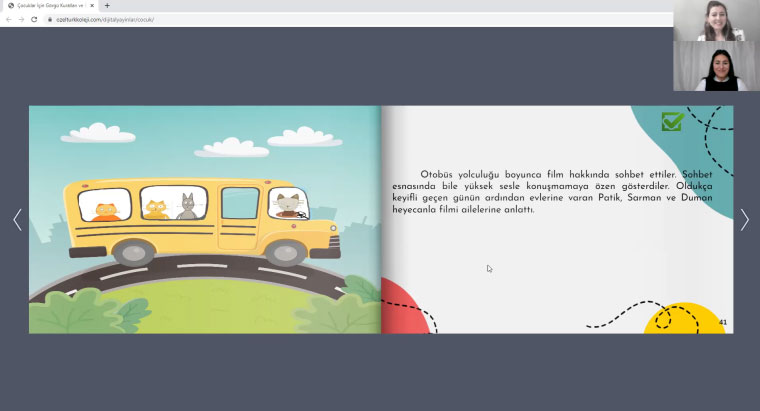
Task: Click the browser forward arrow
Action: pyautogui.click(x=20, y=19)
